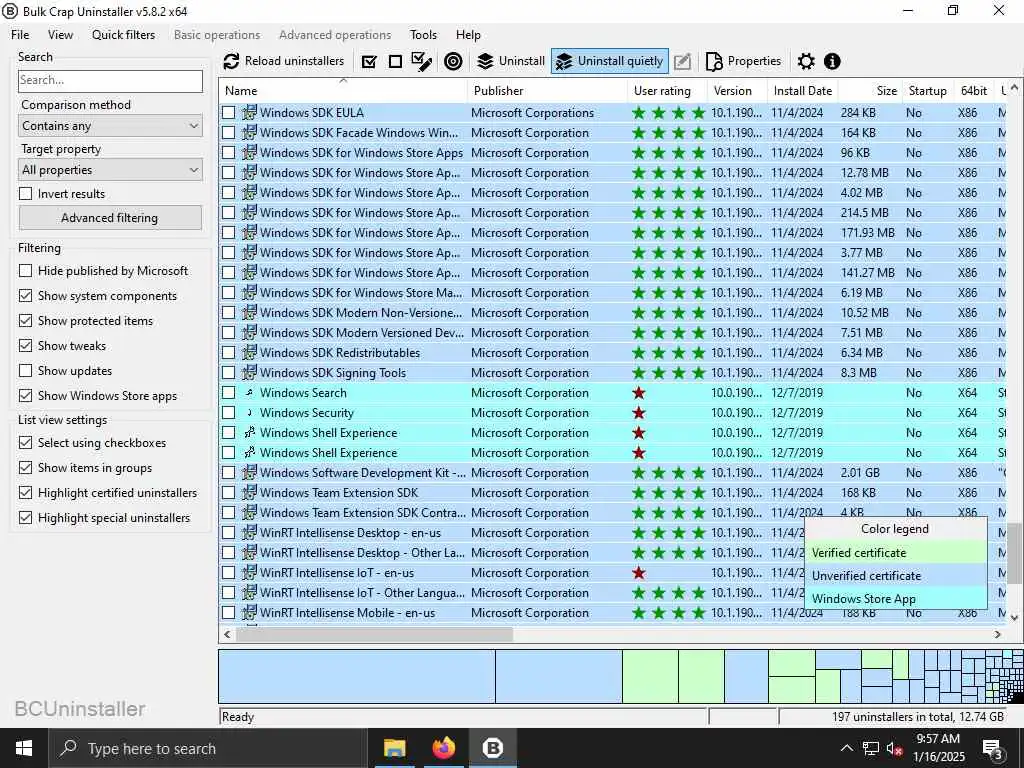Sort by Publisher column header

(x=547, y=91)
